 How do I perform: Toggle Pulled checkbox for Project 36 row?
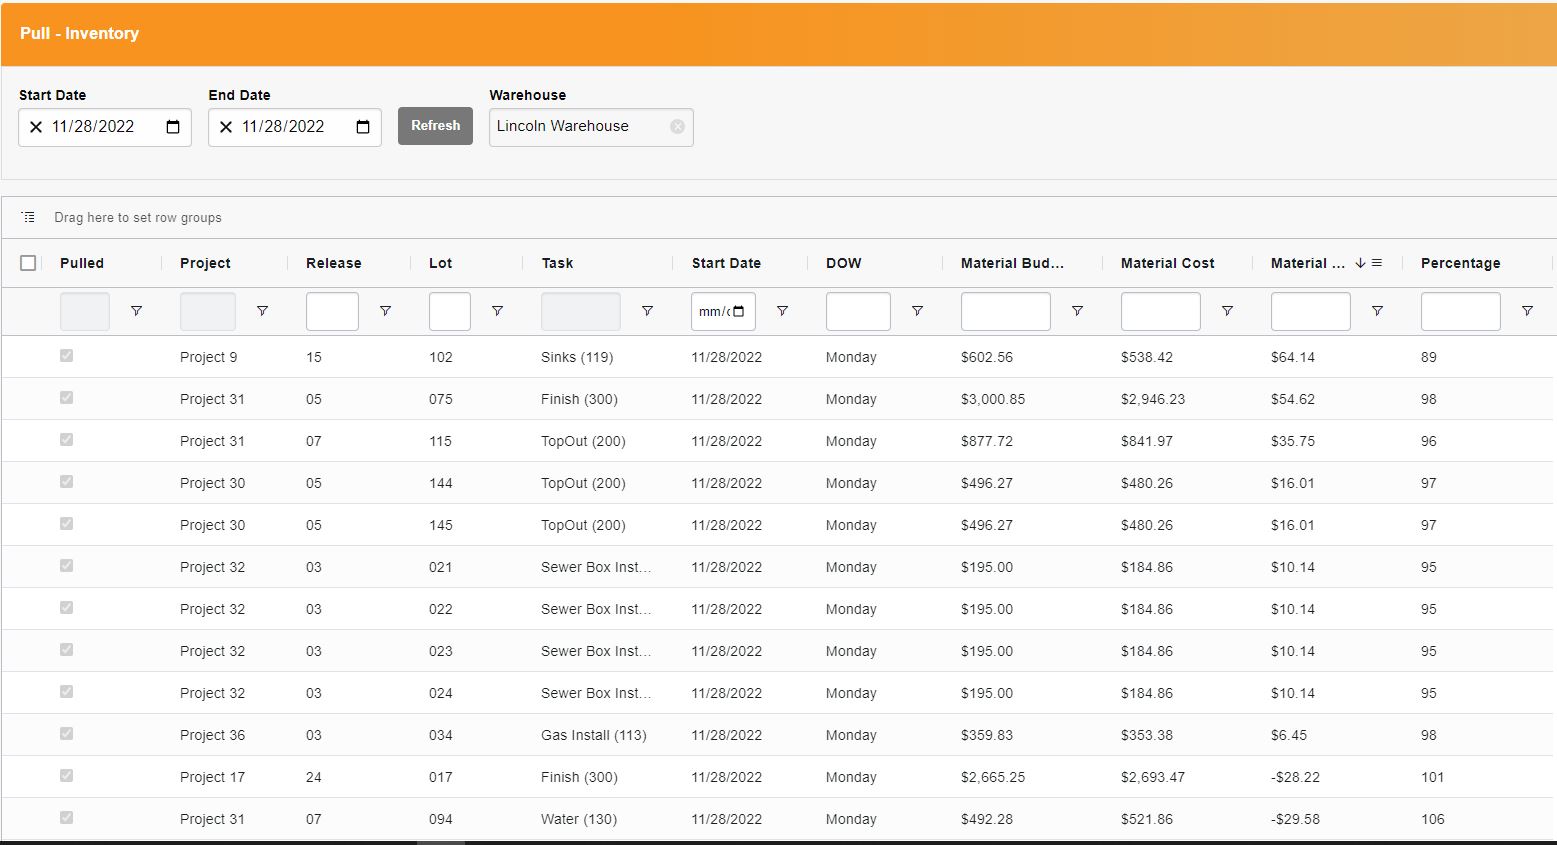point(66,734)
